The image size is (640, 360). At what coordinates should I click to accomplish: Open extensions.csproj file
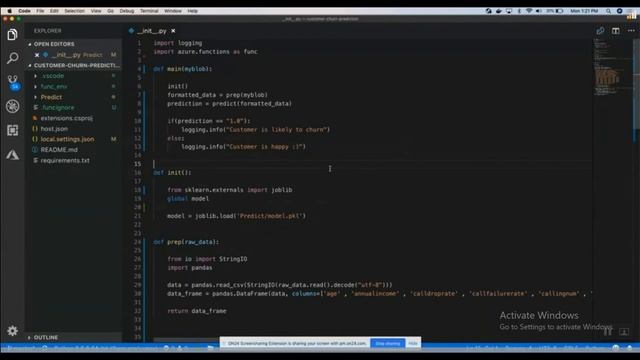67,118
